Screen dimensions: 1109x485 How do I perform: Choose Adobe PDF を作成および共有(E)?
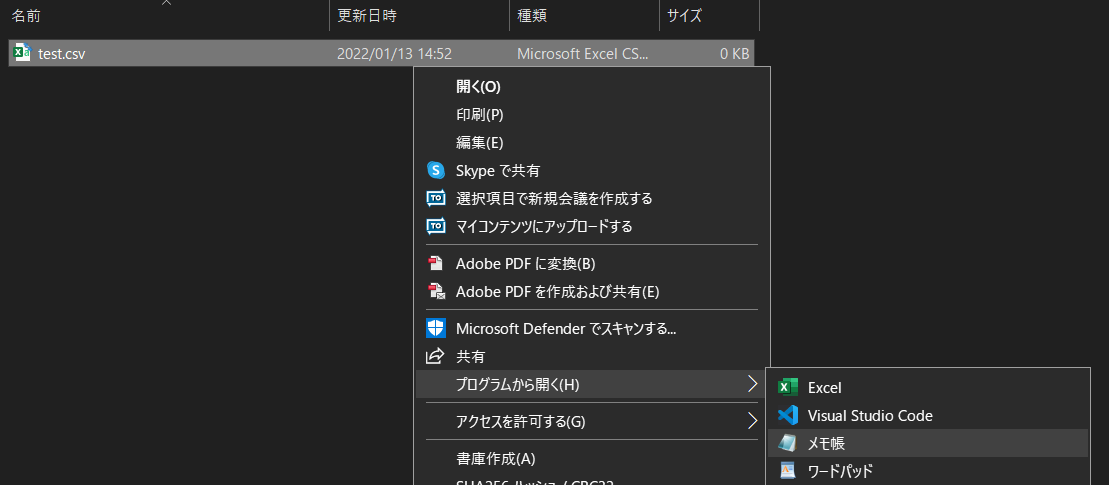593,291
